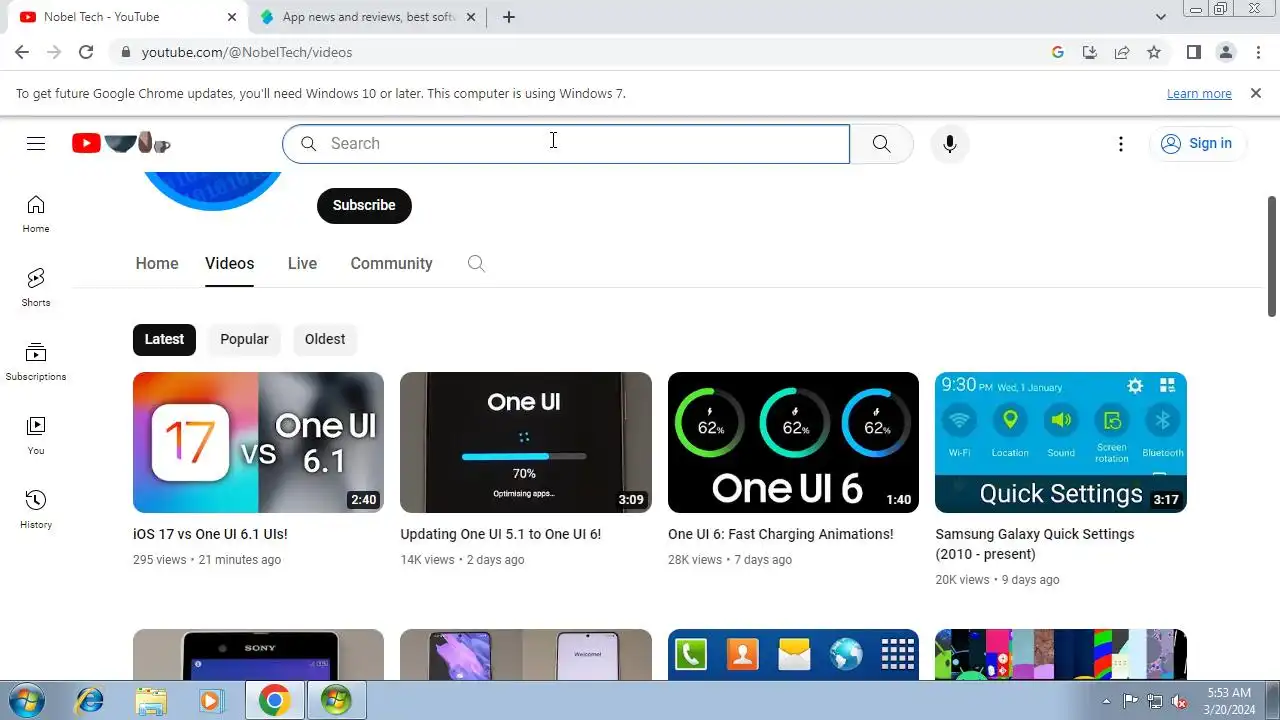Open Windows Explorer from taskbar
The image size is (1280, 720).
tap(151, 701)
